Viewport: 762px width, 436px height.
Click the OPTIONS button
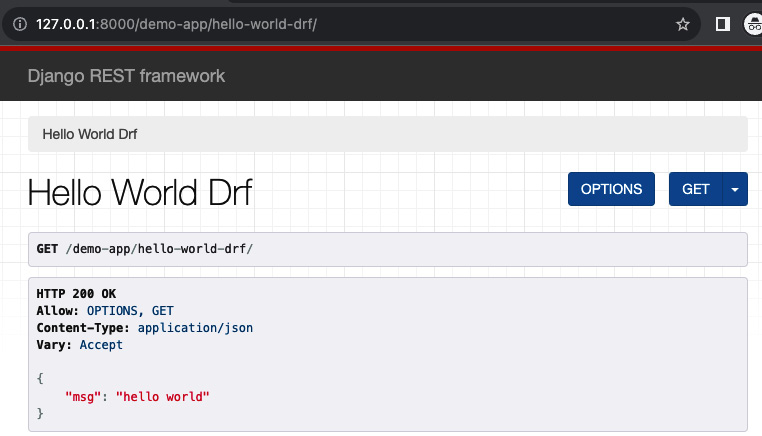click(x=611, y=189)
